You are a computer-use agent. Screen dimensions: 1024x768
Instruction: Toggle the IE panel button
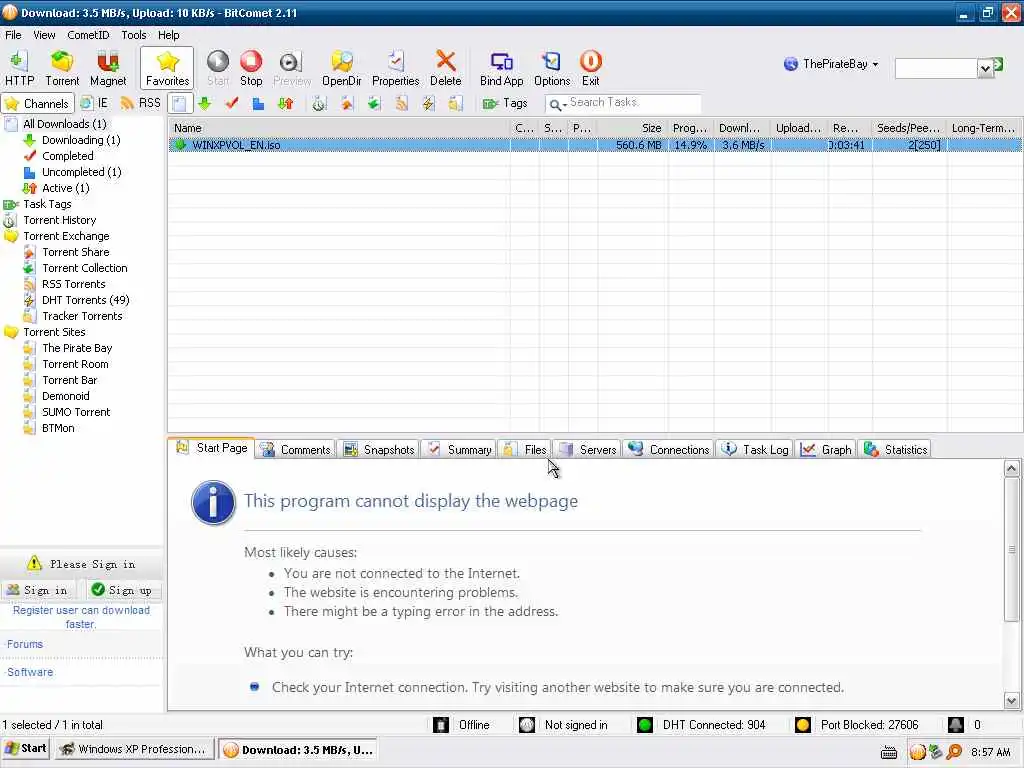click(x=94, y=103)
